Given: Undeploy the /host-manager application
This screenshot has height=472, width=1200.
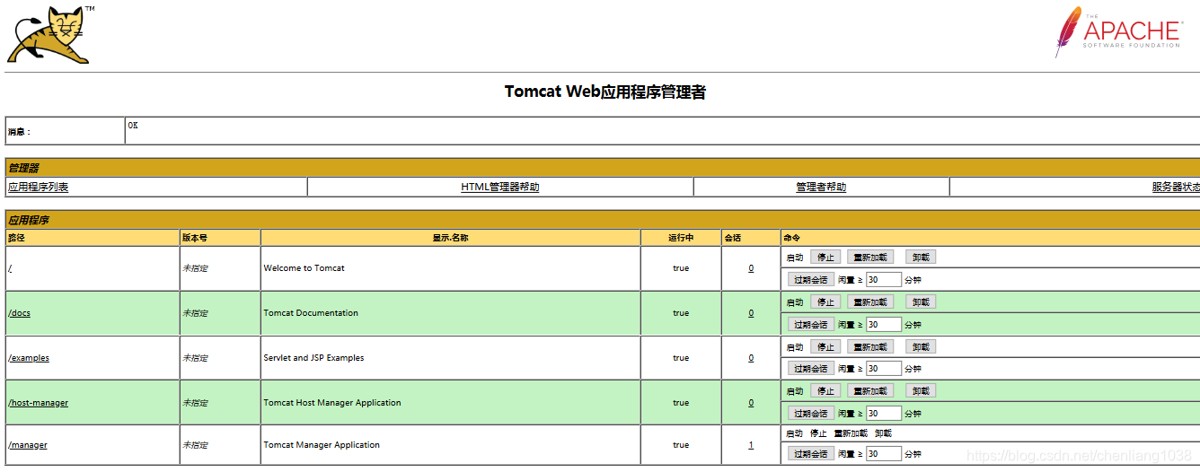Looking at the screenshot, I should click(921, 391).
